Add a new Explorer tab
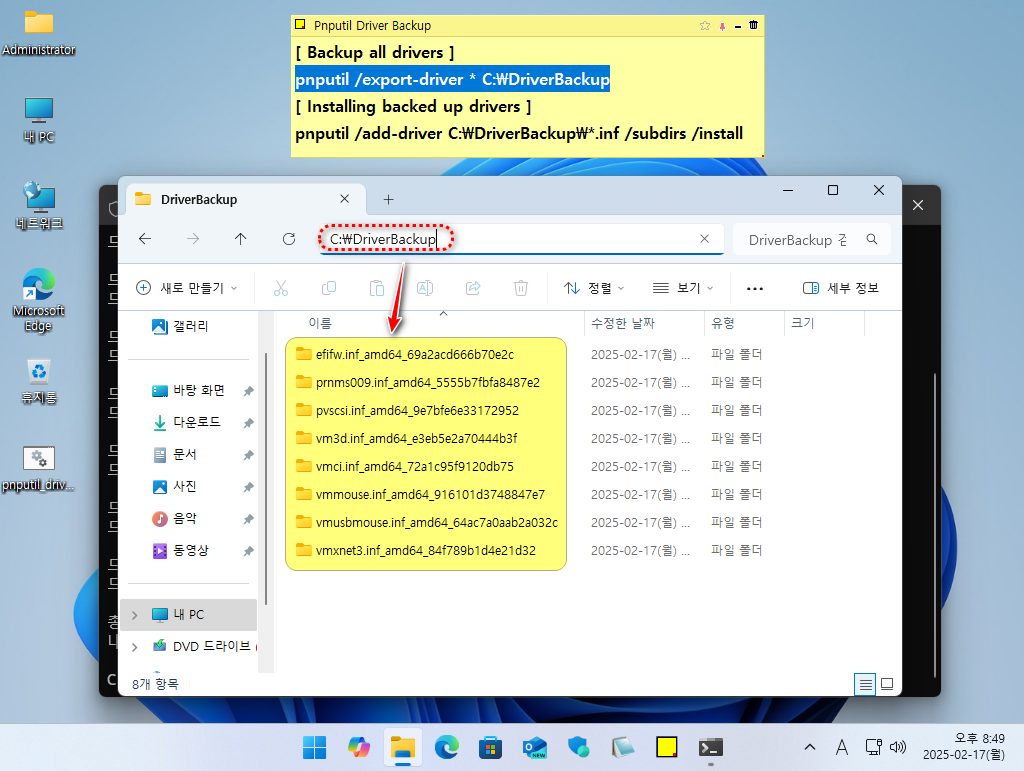 (389, 199)
